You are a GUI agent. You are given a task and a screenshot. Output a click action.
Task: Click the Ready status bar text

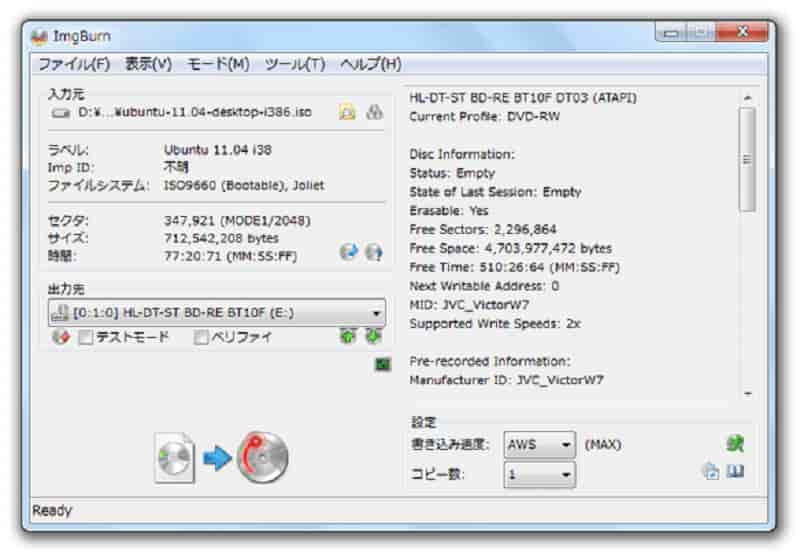pyautogui.click(x=52, y=510)
